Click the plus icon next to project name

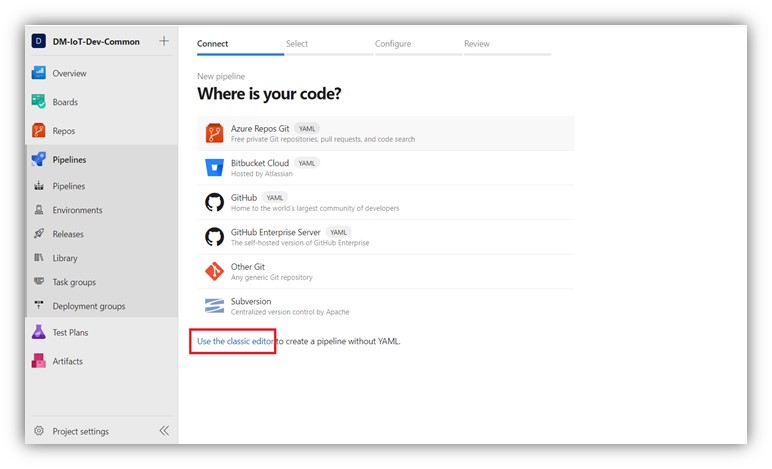click(x=164, y=41)
